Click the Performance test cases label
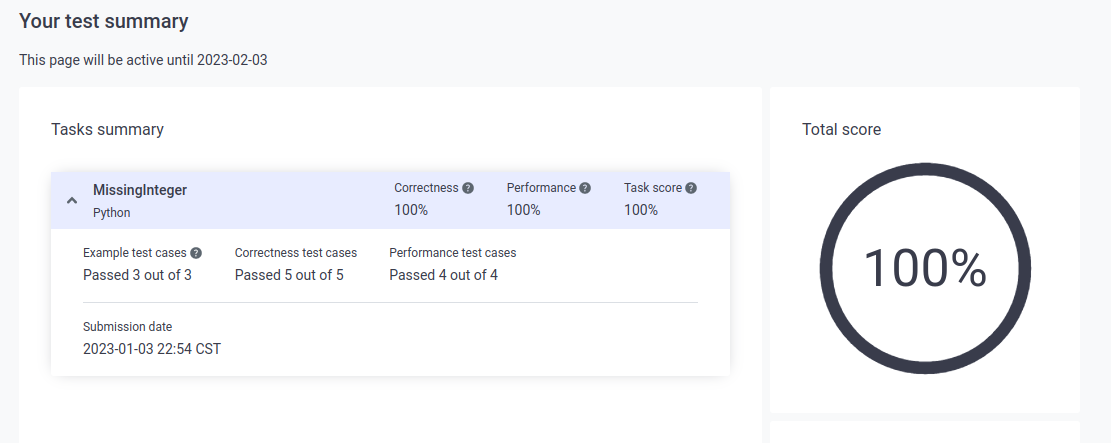1111x443 pixels. point(453,253)
